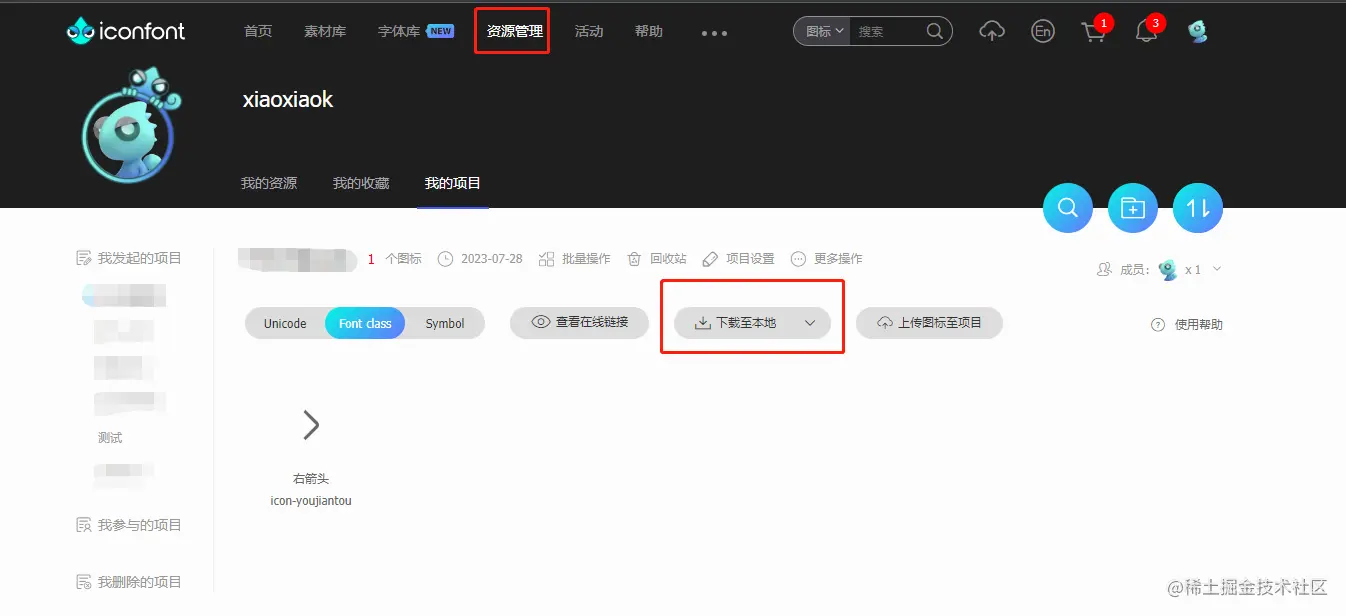The width and height of the screenshot is (1346, 616).
Task: Click the 2023-07-28 date text
Action: coord(492,259)
